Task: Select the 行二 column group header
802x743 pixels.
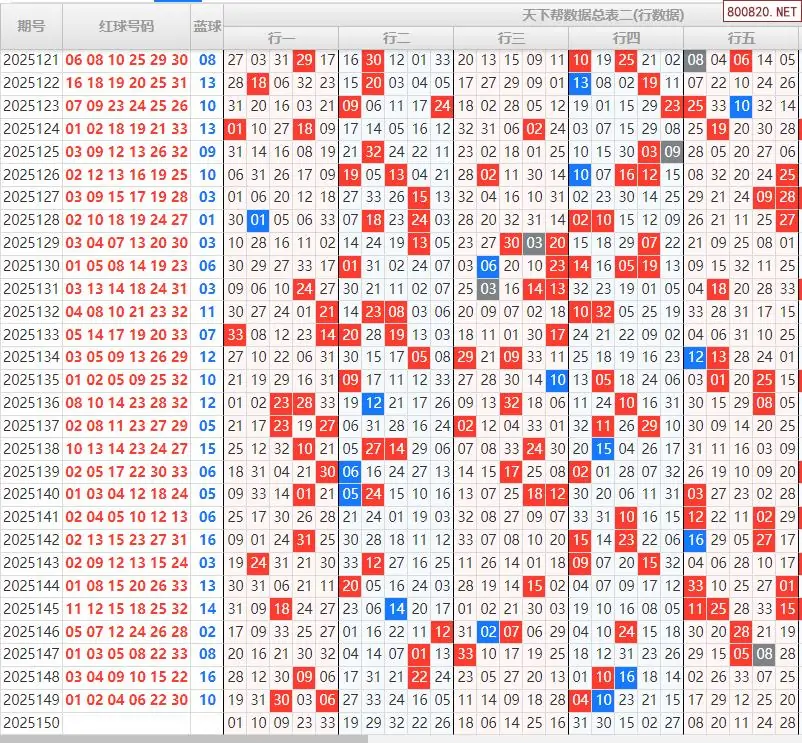Action: click(396, 38)
